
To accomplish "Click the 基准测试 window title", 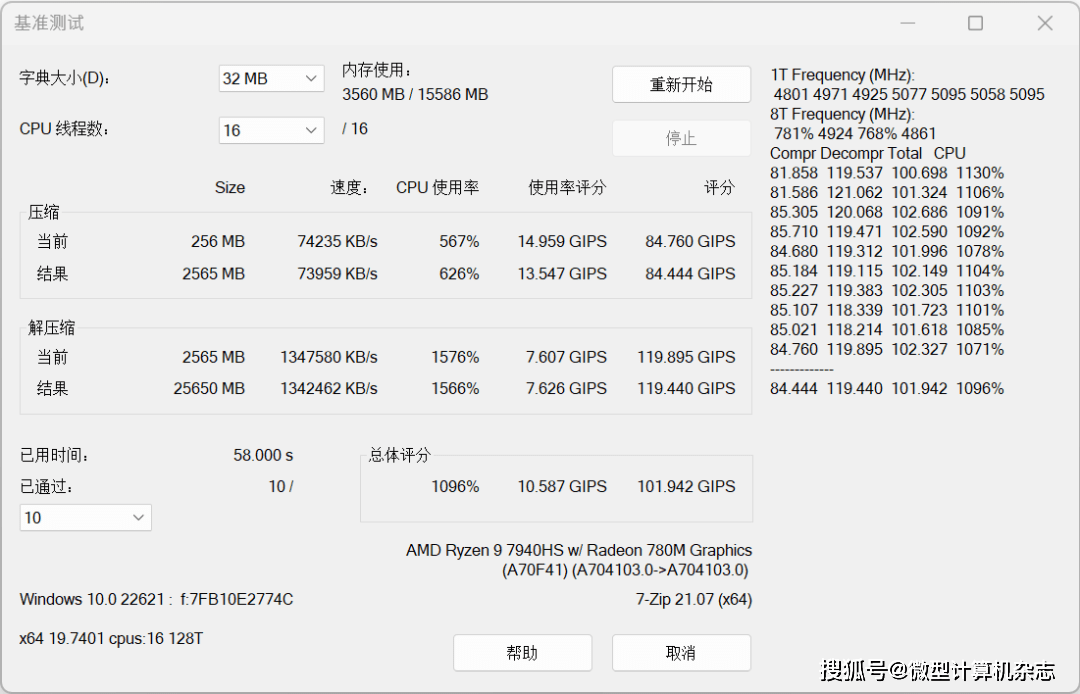I will click(49, 22).
